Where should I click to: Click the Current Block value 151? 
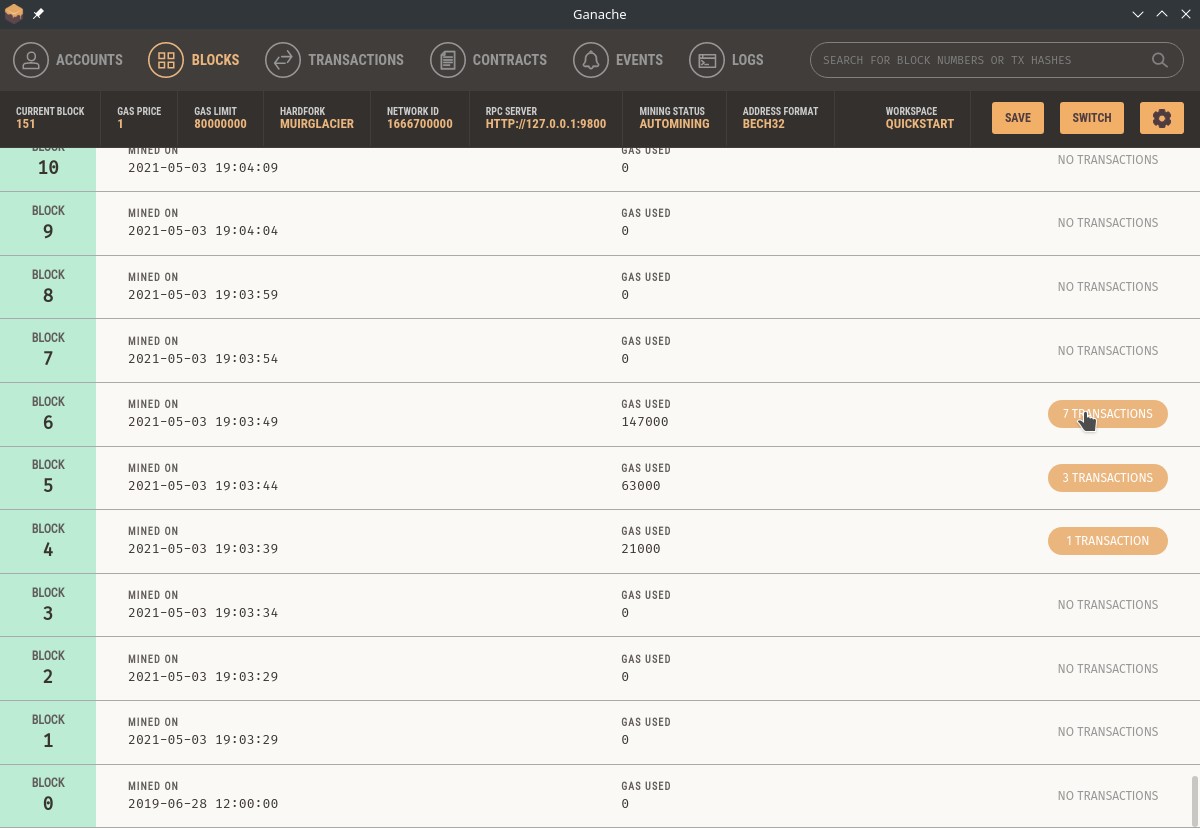26,124
